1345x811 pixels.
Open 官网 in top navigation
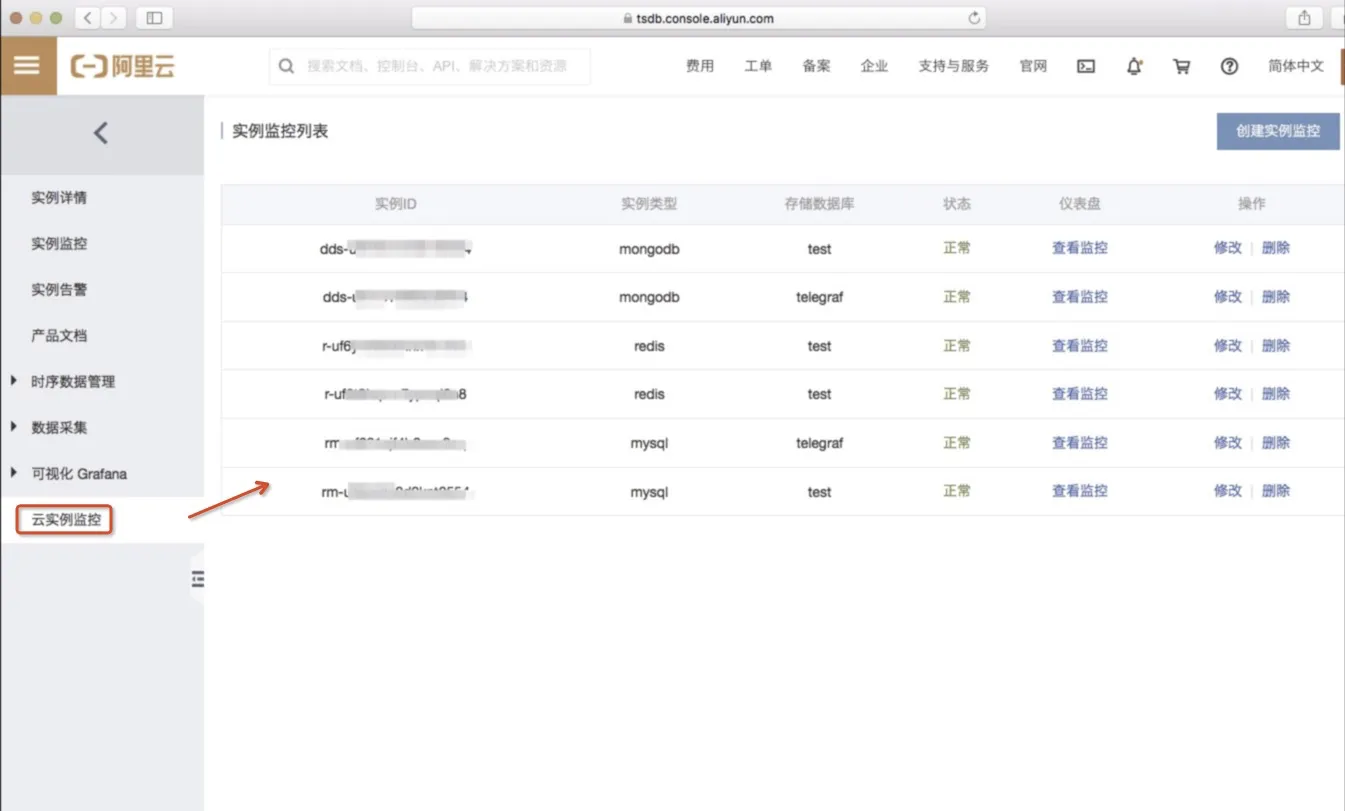pos(1033,66)
